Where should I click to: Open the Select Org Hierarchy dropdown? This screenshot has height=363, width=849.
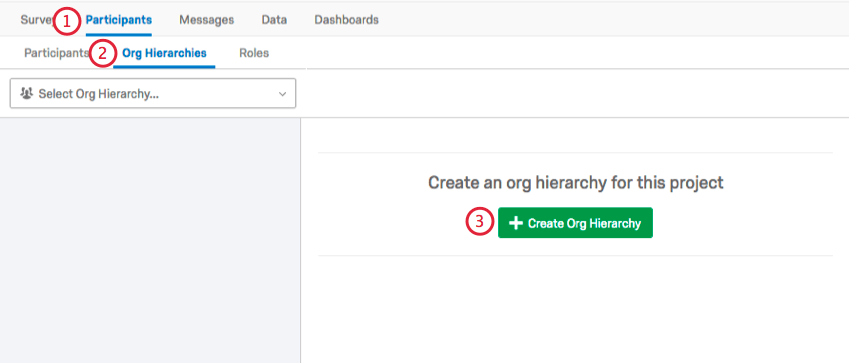coord(153,93)
